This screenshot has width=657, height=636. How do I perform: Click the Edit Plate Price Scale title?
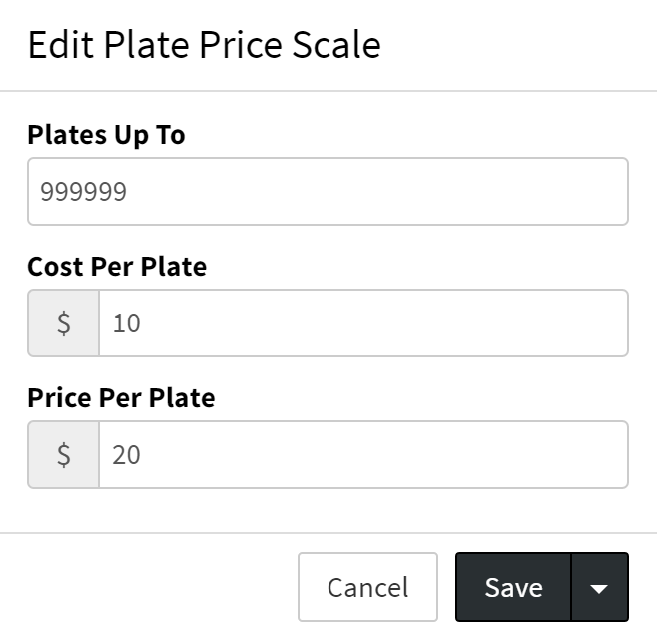point(204,45)
